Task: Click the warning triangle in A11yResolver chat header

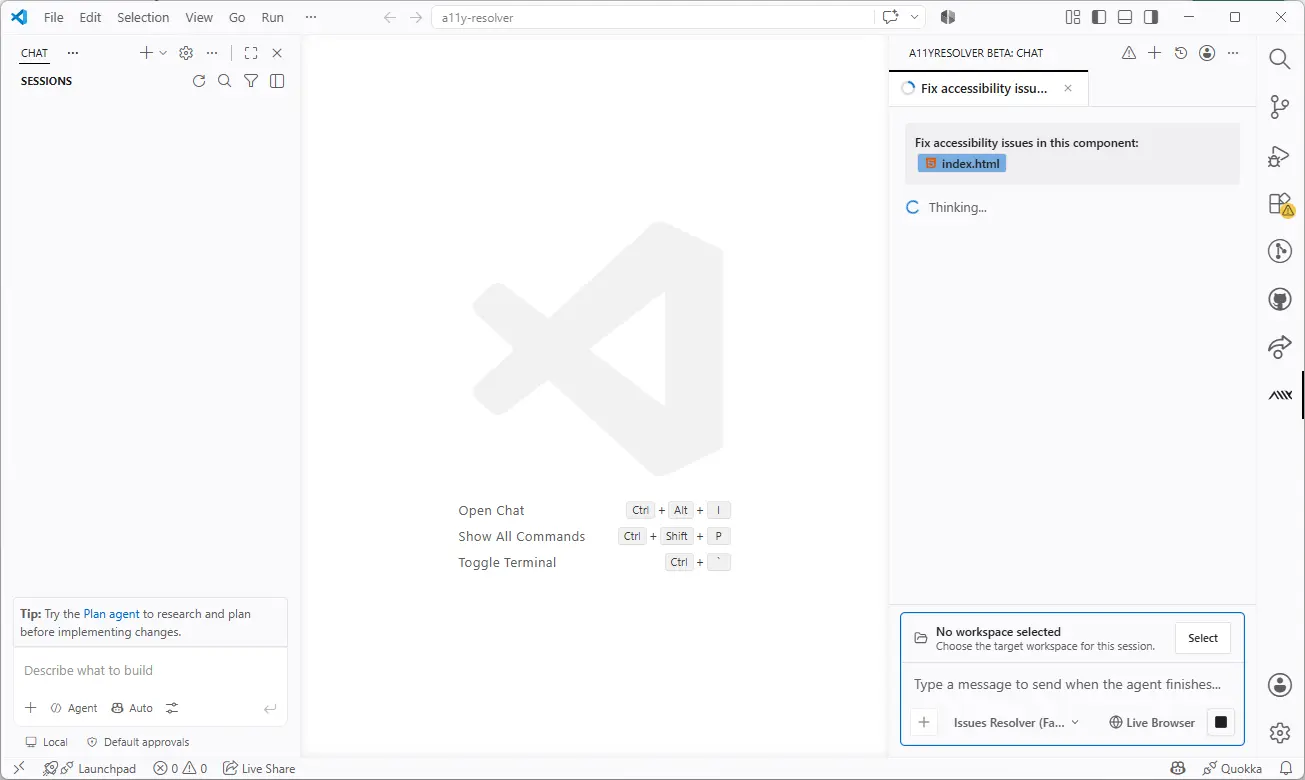Action: coord(1129,53)
